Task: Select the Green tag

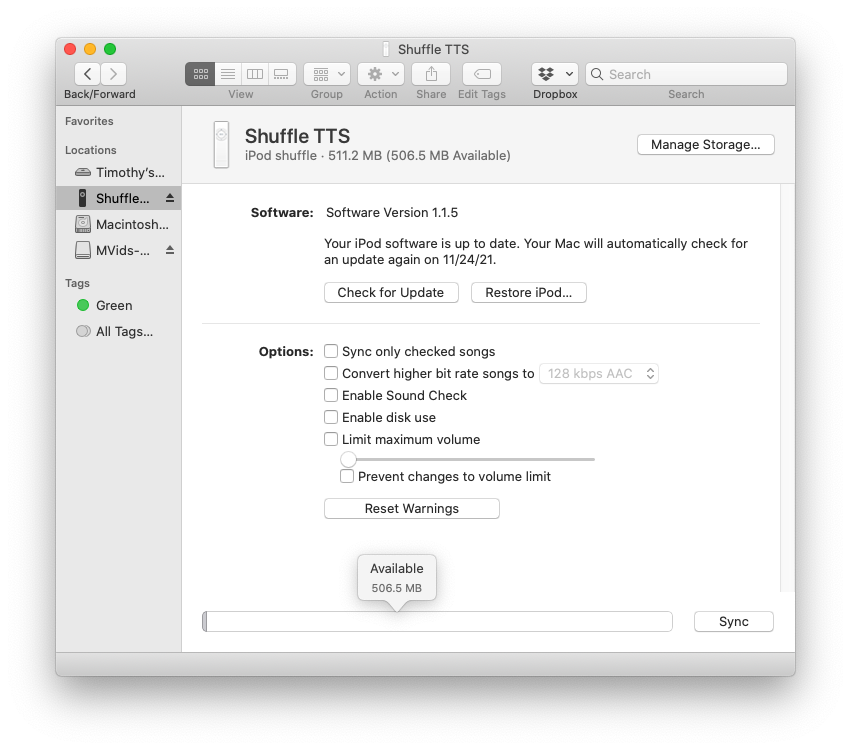Action: pyautogui.click(x=118, y=306)
